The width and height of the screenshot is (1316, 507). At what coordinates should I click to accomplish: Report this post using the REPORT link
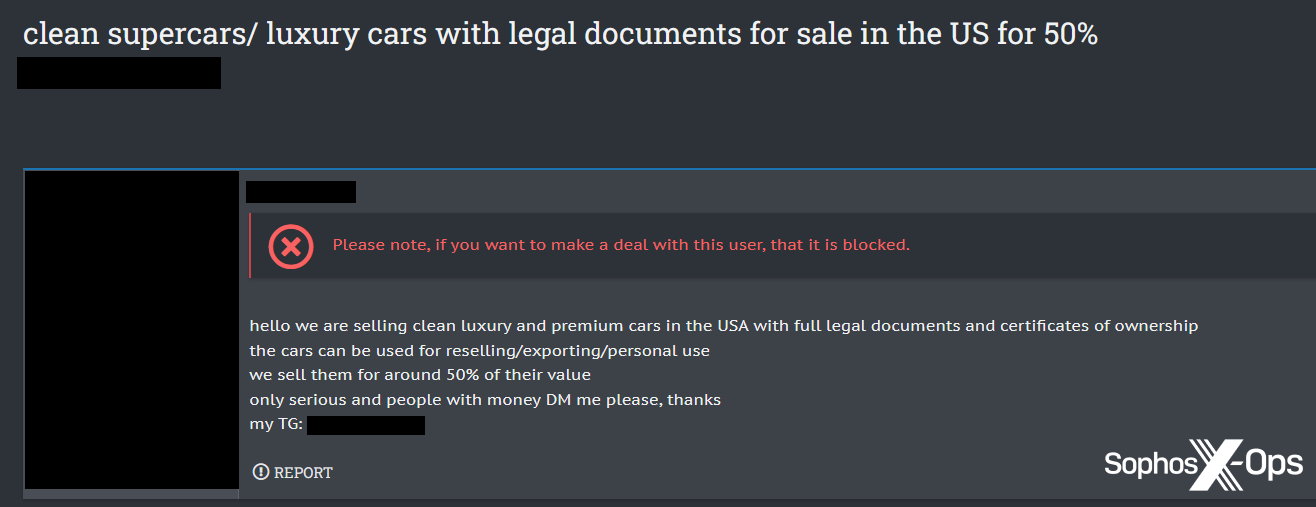[x=293, y=472]
